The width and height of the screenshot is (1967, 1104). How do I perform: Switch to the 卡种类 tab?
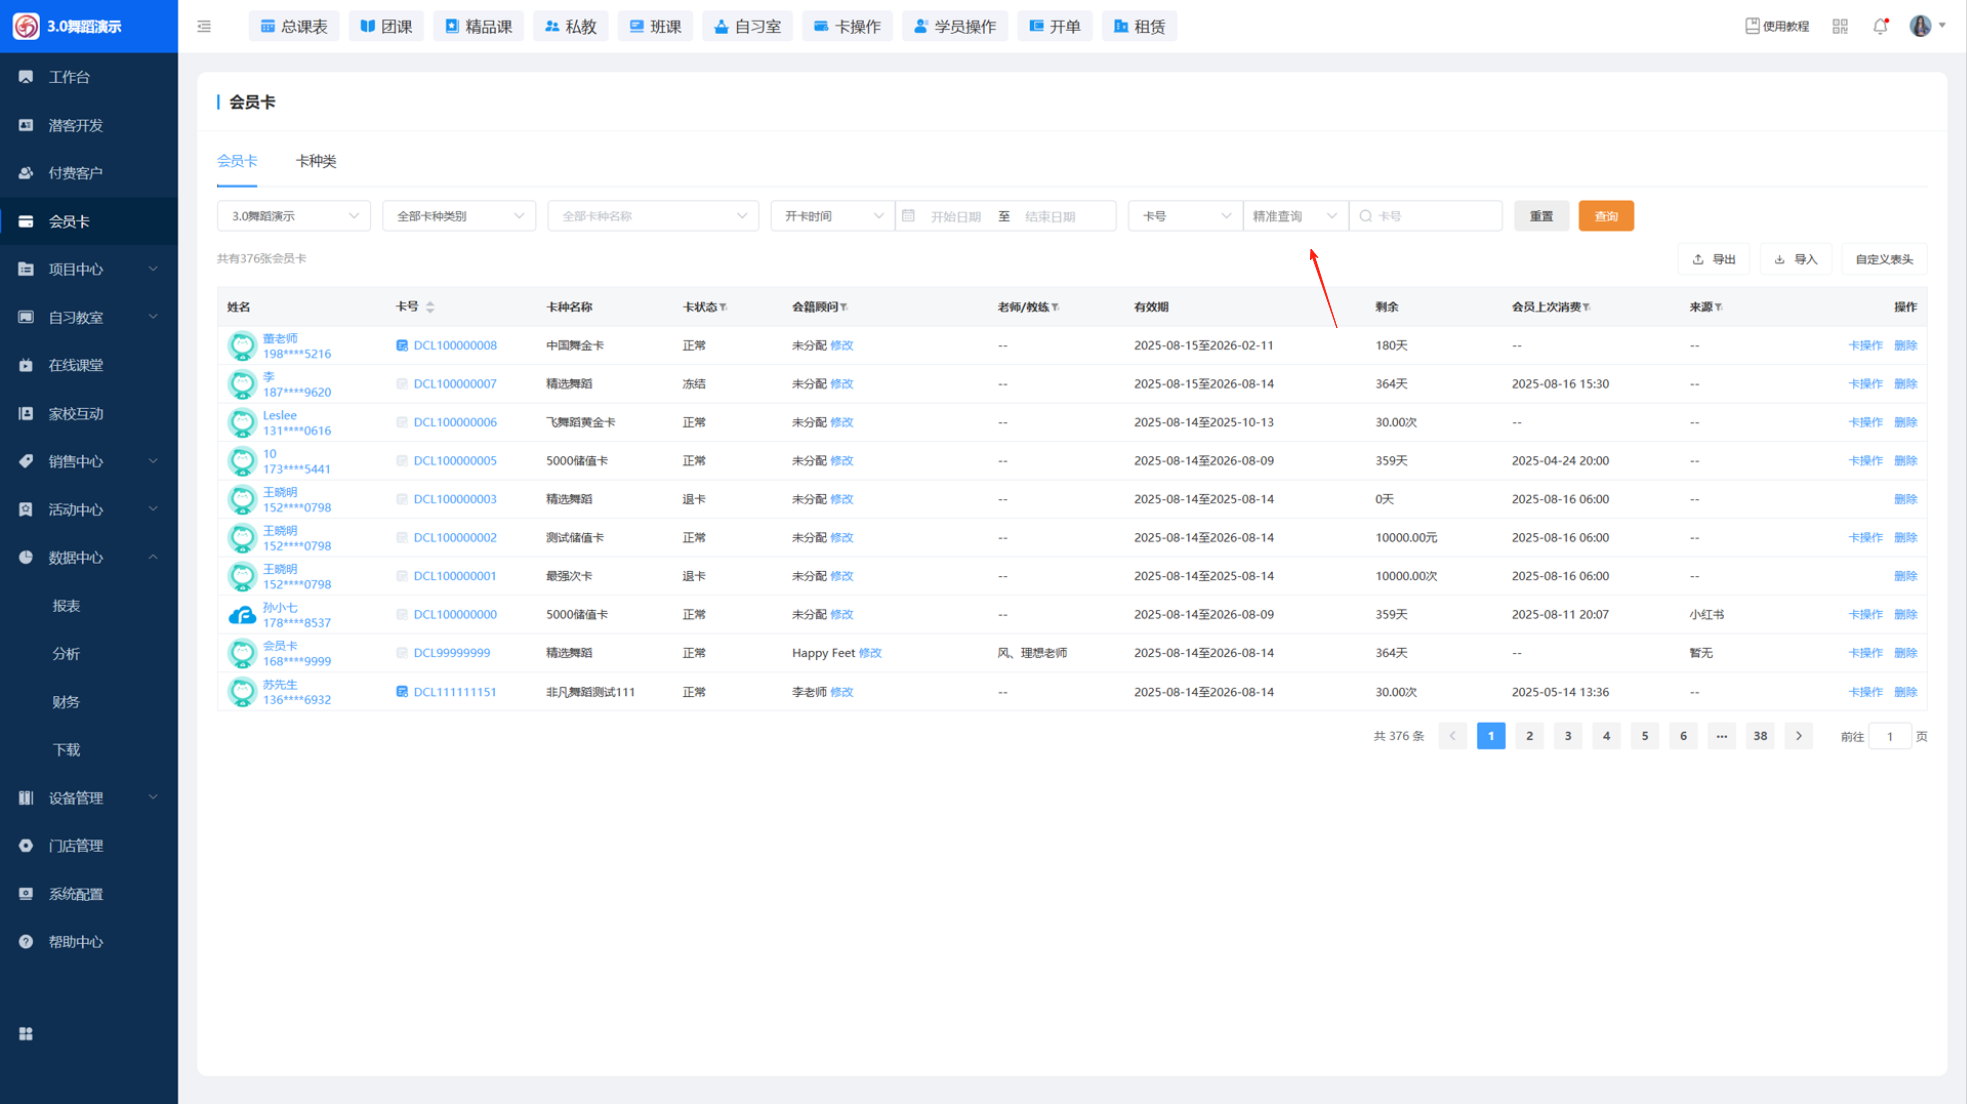click(316, 161)
